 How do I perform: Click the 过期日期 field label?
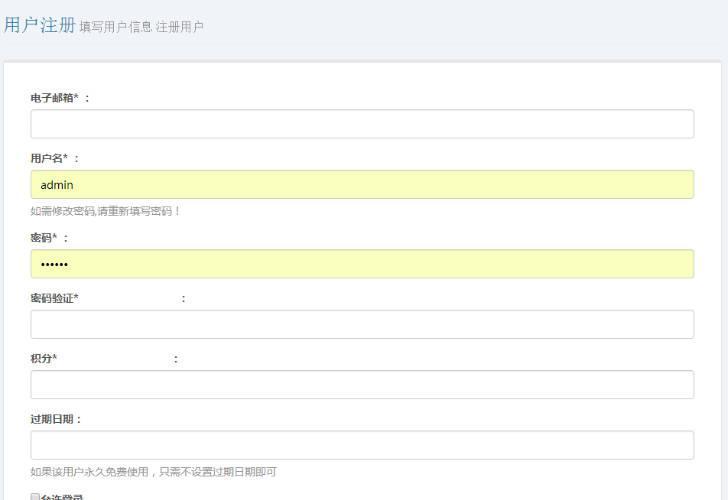tap(52, 419)
